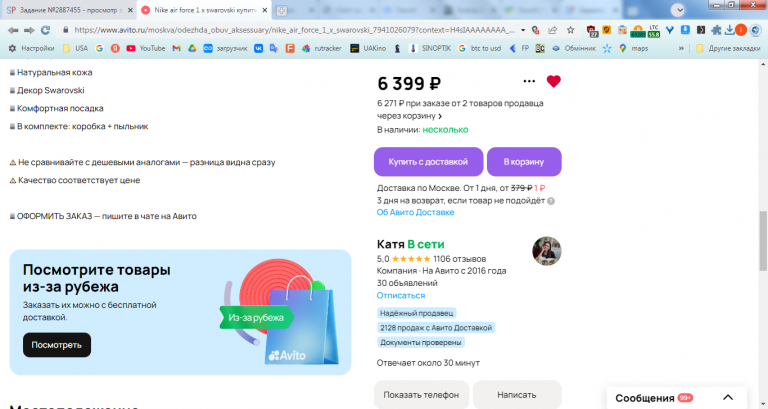Open the UAKino bookmark
Screen dimensions: 768x409
pos(368,48)
